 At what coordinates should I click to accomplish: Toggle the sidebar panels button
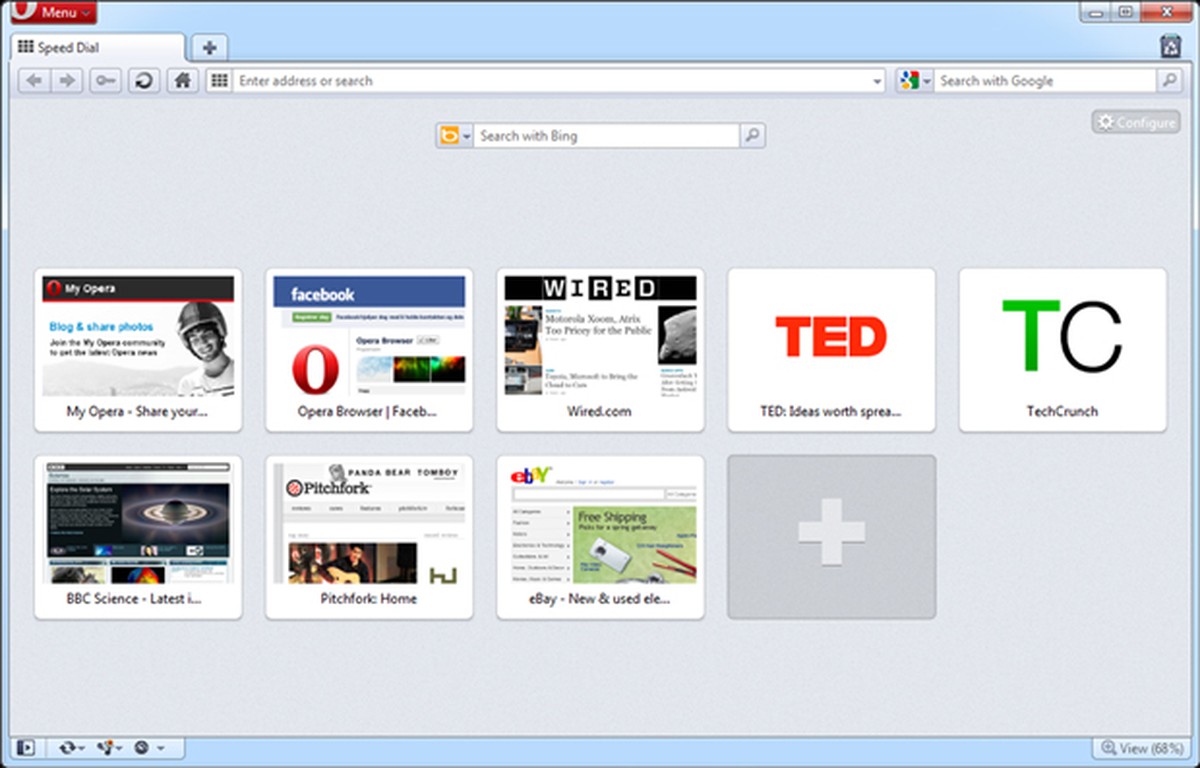click(x=27, y=747)
